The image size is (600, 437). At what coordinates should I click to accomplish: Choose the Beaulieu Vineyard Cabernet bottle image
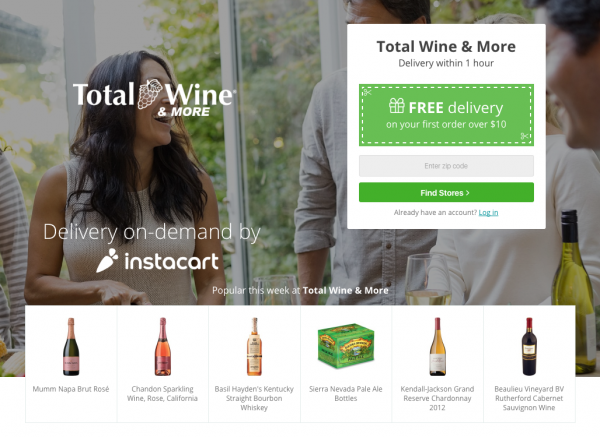(529, 346)
